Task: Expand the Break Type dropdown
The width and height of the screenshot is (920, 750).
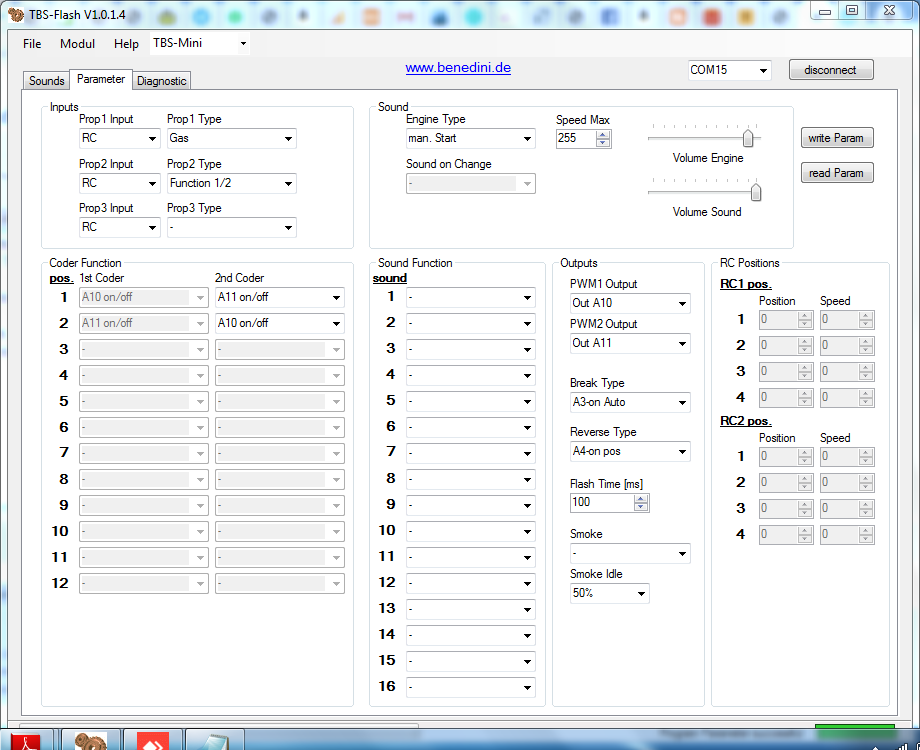Action: 682,403
